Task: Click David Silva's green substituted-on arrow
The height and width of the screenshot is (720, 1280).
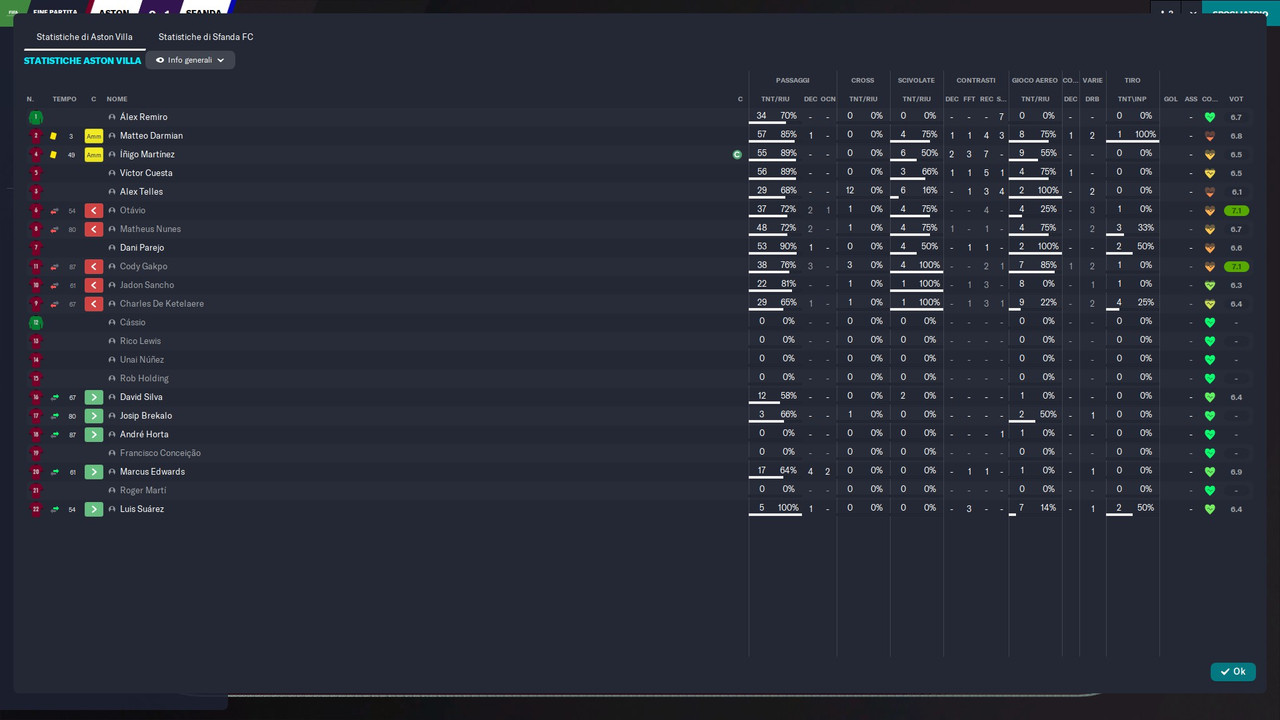Action: click(x=94, y=397)
